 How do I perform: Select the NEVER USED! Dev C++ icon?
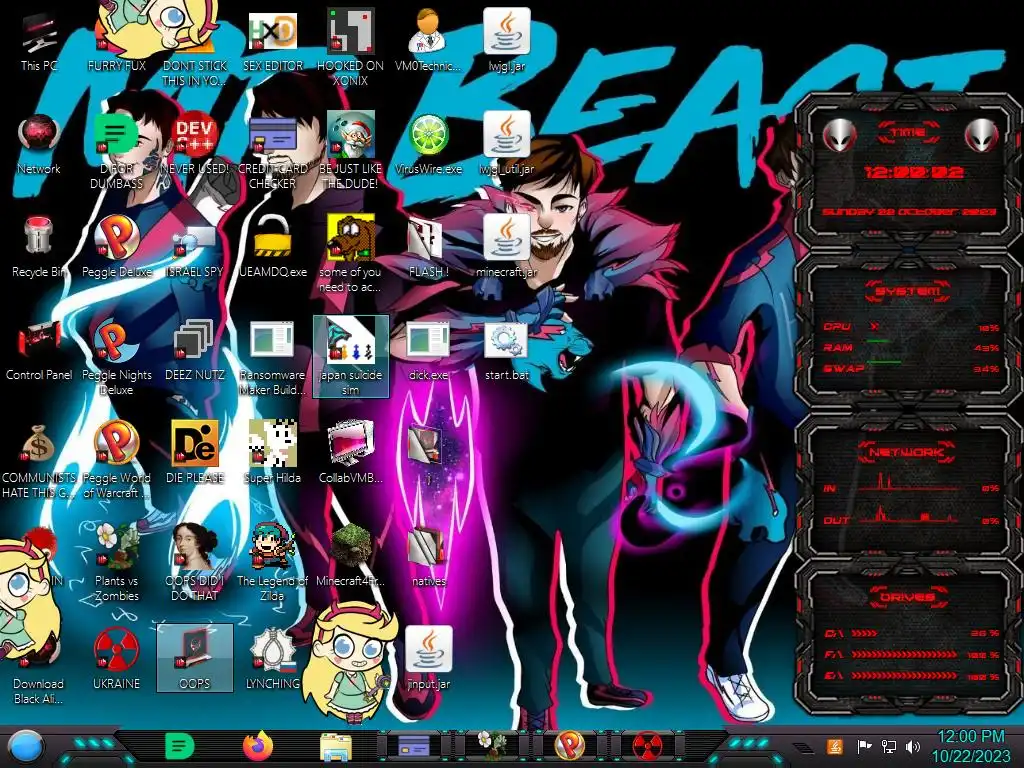pyautogui.click(x=194, y=144)
